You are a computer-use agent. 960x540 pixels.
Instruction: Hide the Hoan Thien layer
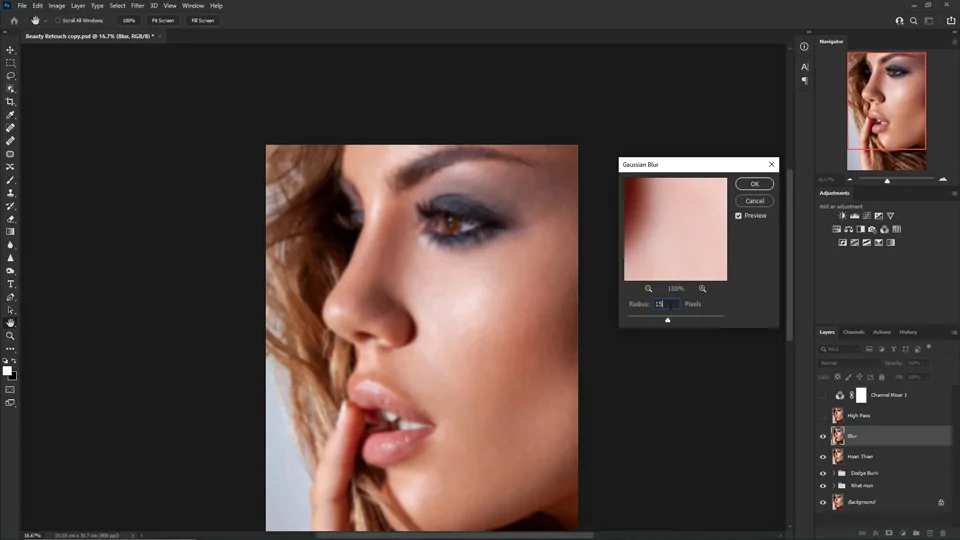tap(823, 457)
